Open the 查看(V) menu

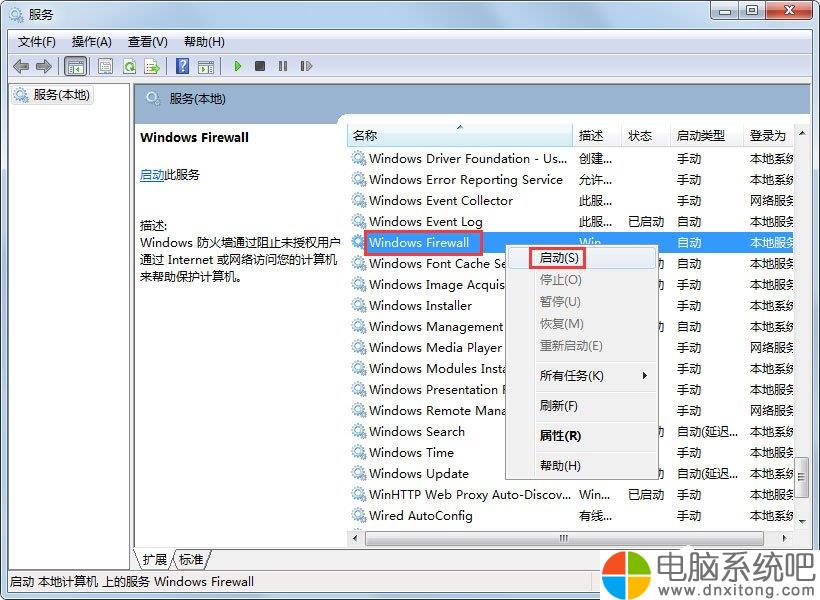click(147, 42)
